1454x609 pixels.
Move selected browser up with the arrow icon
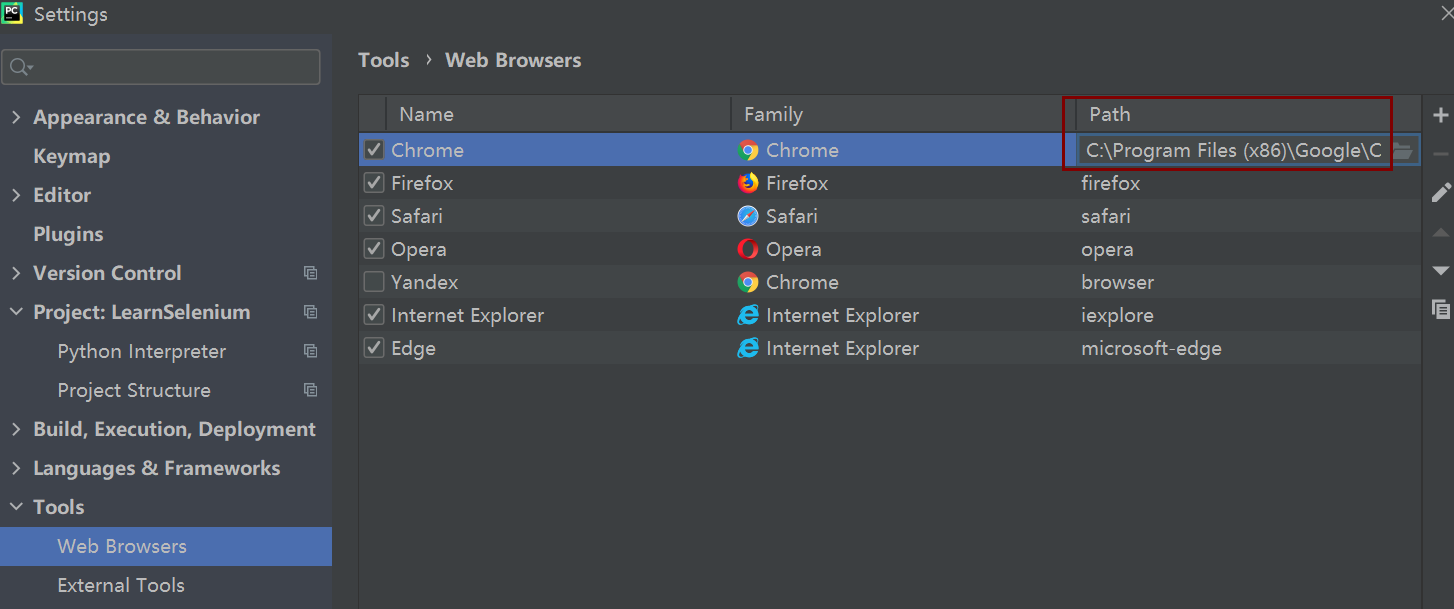click(x=1441, y=231)
